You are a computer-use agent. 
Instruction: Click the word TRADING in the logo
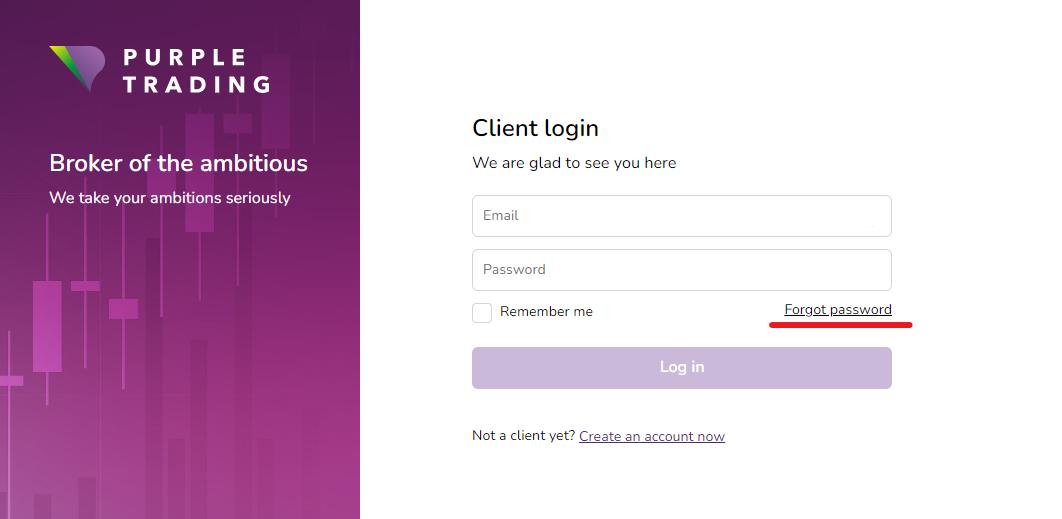(x=197, y=85)
